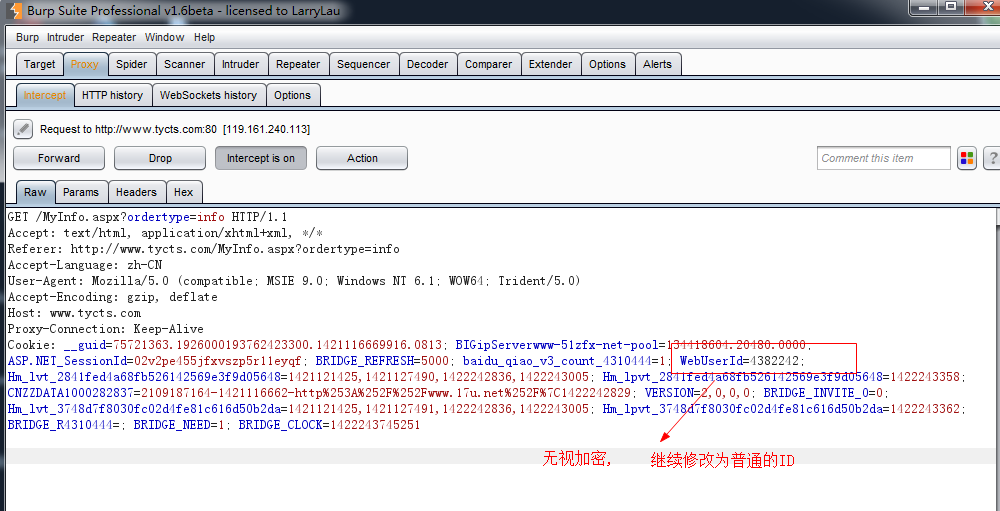Select the Intercept sub-tab

(x=45, y=95)
